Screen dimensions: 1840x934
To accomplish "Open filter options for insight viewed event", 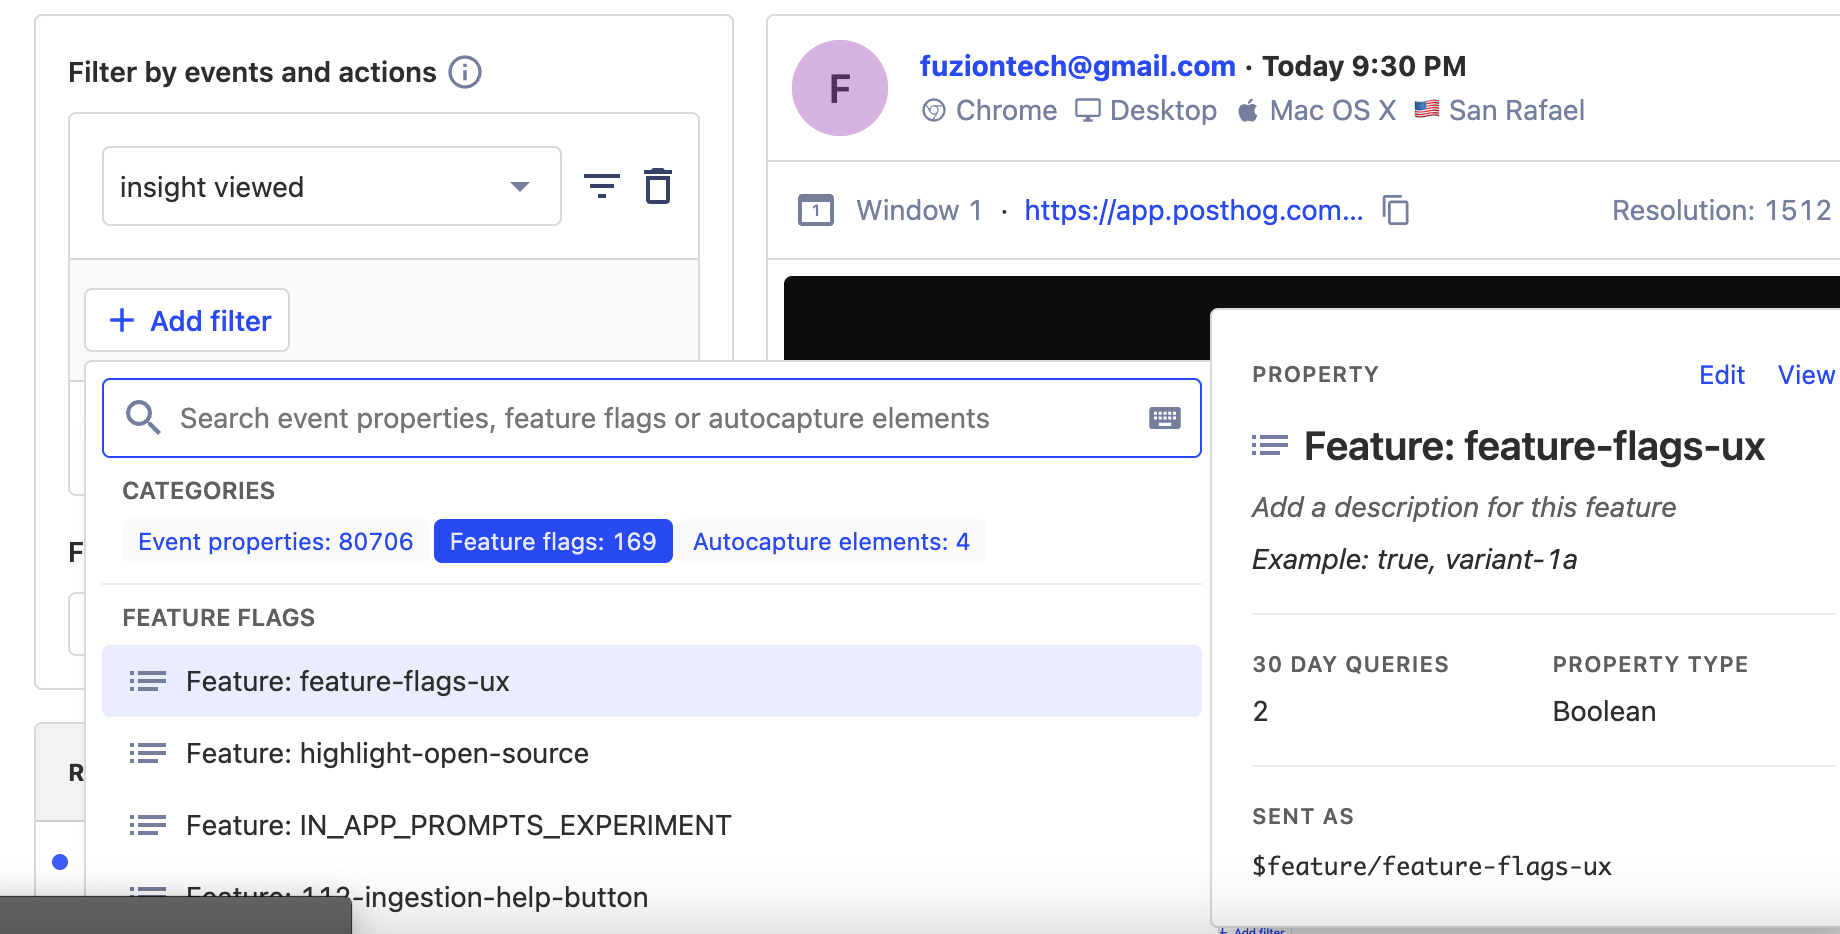I will [x=601, y=185].
